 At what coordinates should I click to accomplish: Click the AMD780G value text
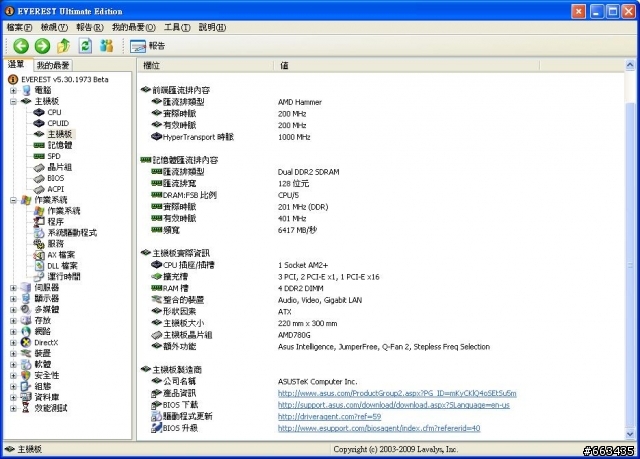tap(294, 335)
